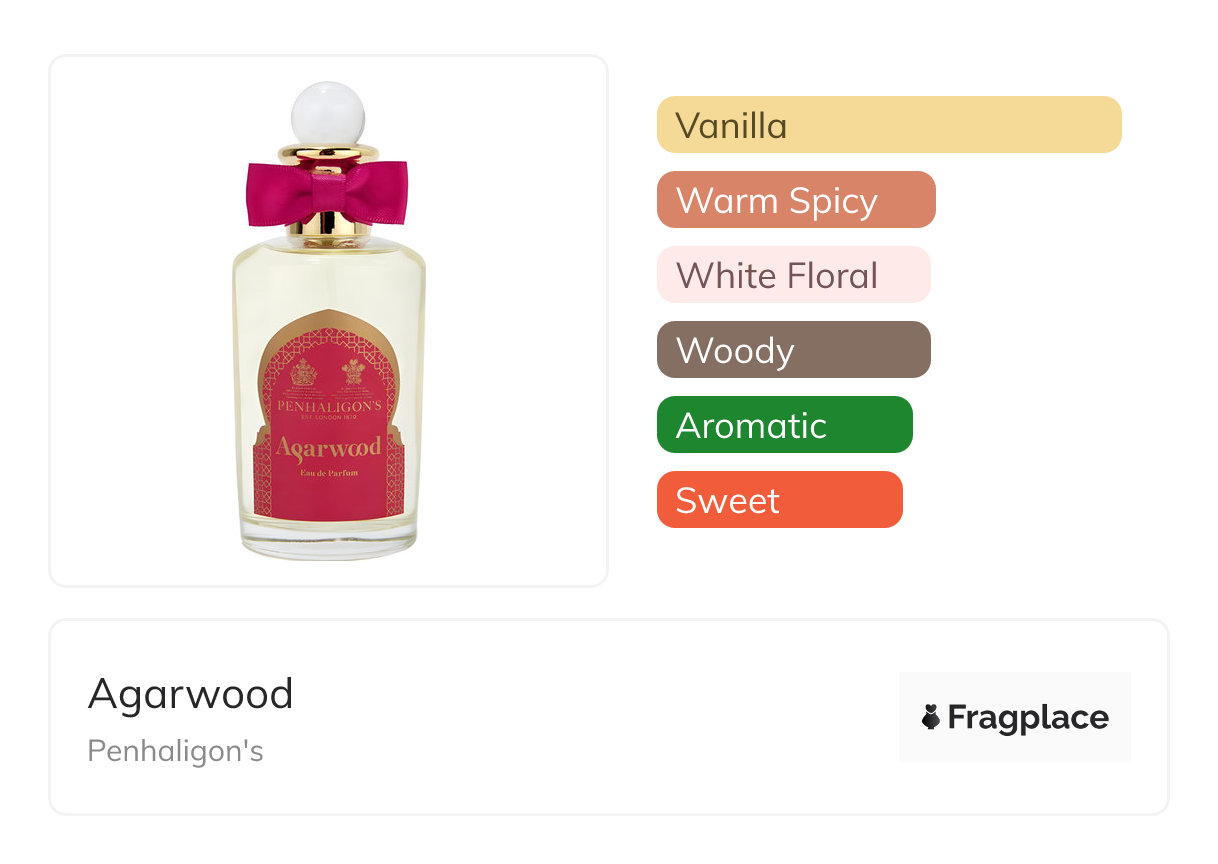Image resolution: width=1218 pixels, height=864 pixels.
Task: Select the Aromatic accord bar
Action: 785,425
